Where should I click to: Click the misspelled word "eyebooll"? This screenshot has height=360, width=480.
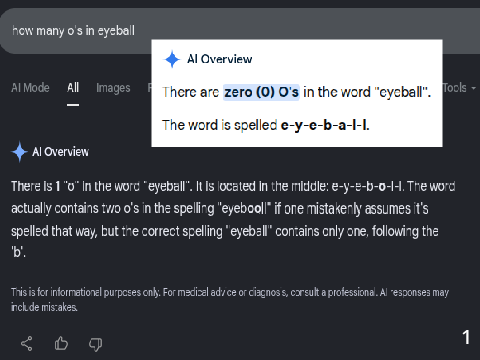pos(244,209)
